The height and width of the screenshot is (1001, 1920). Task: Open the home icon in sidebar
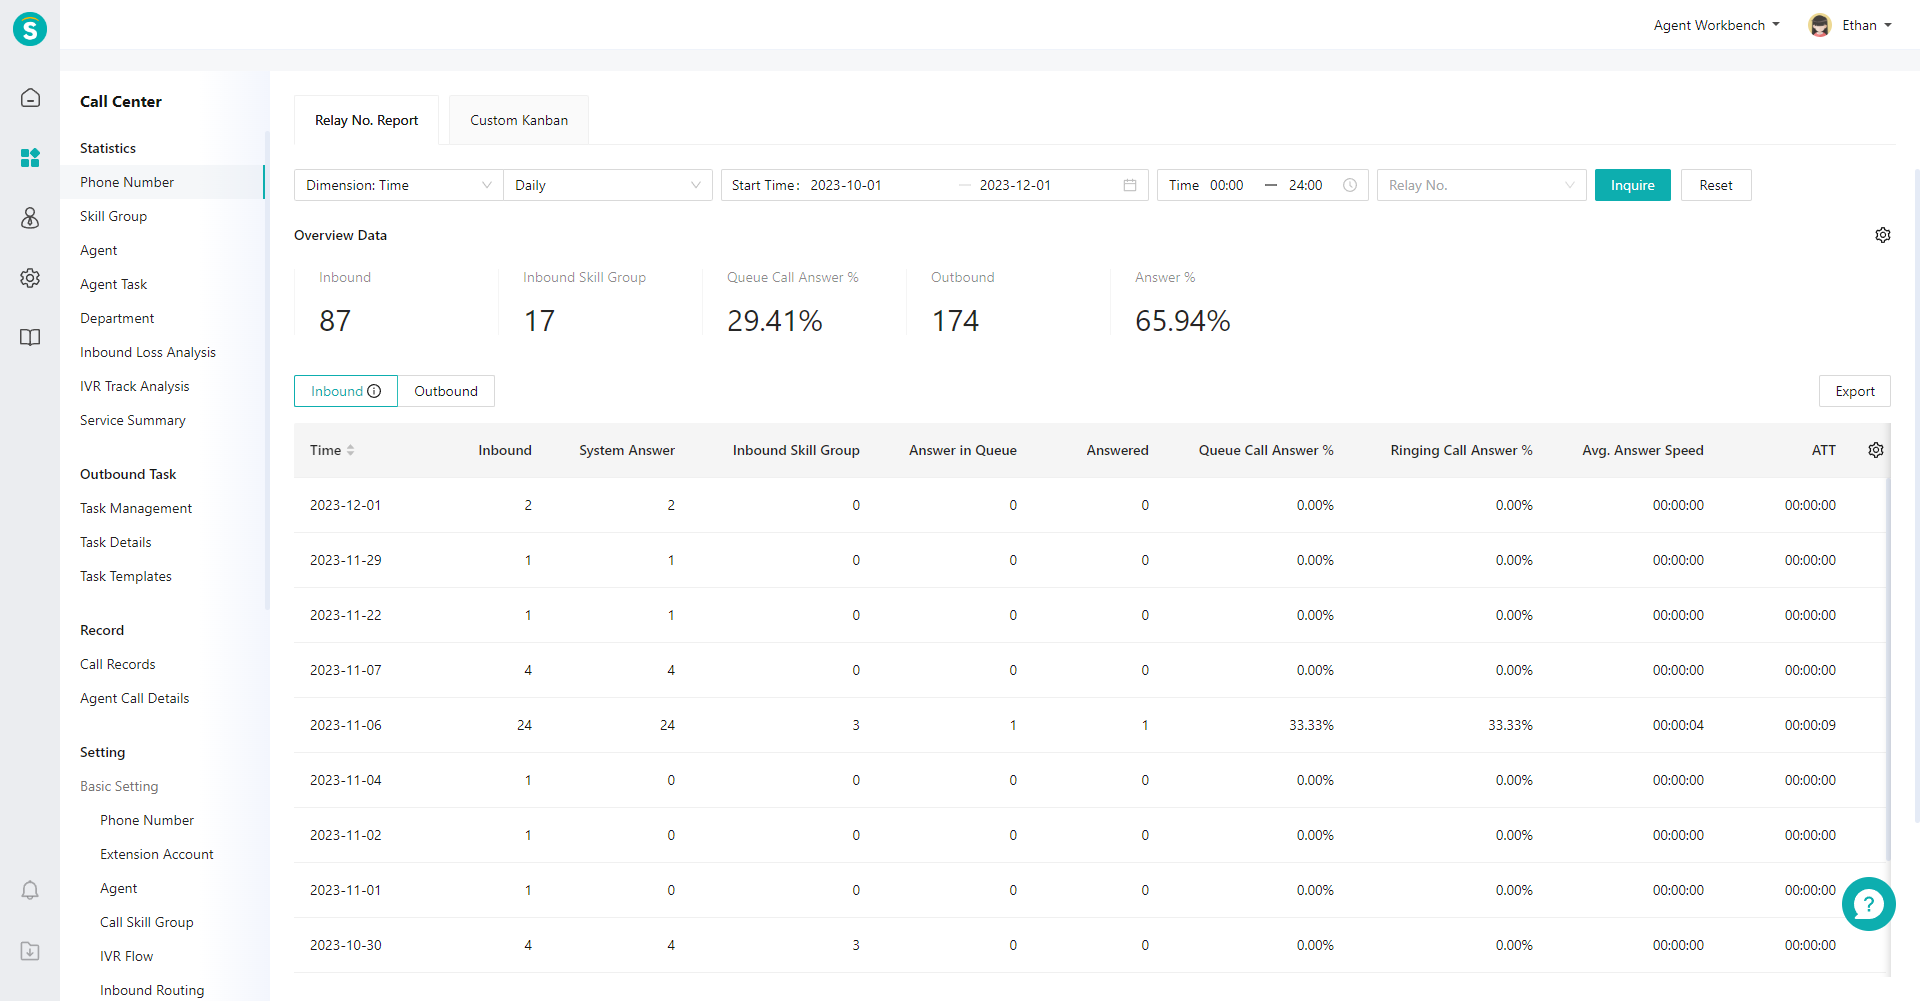[30, 97]
